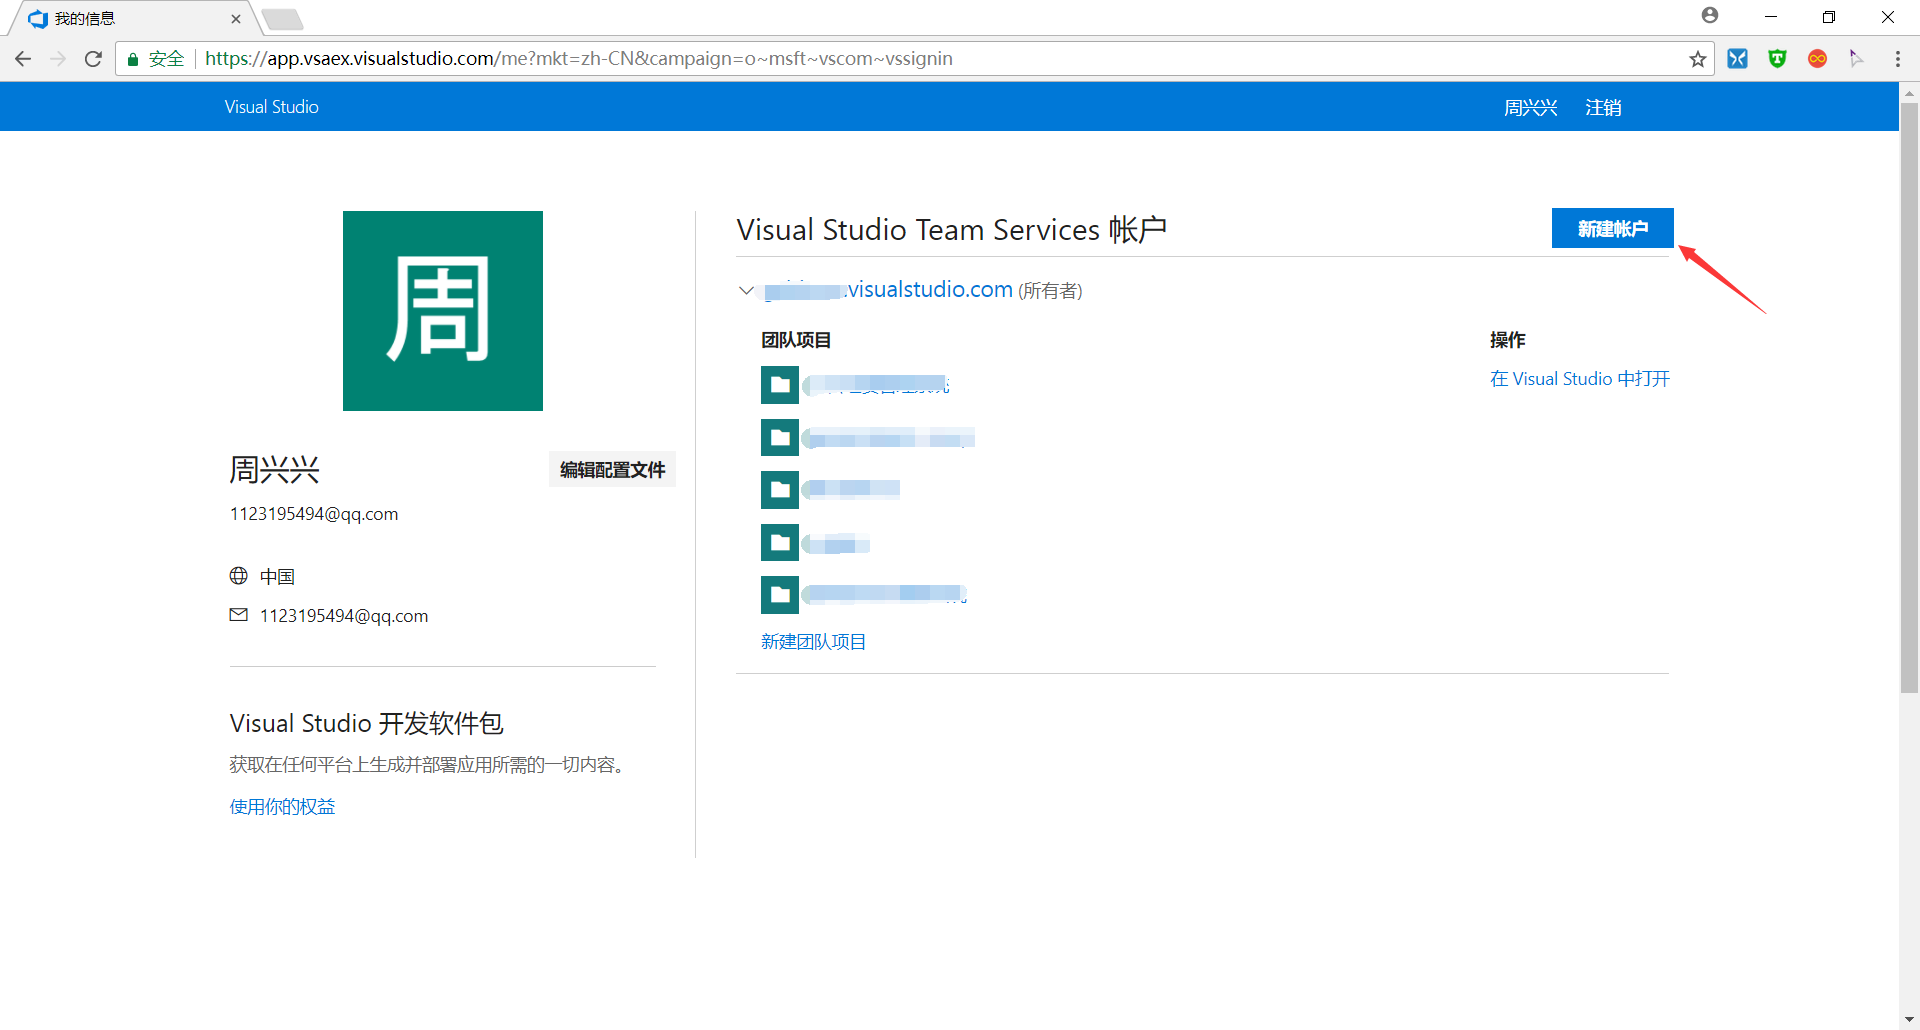Click 周兴兴 profile name text
The width and height of the screenshot is (1920, 1030).
pos(274,470)
